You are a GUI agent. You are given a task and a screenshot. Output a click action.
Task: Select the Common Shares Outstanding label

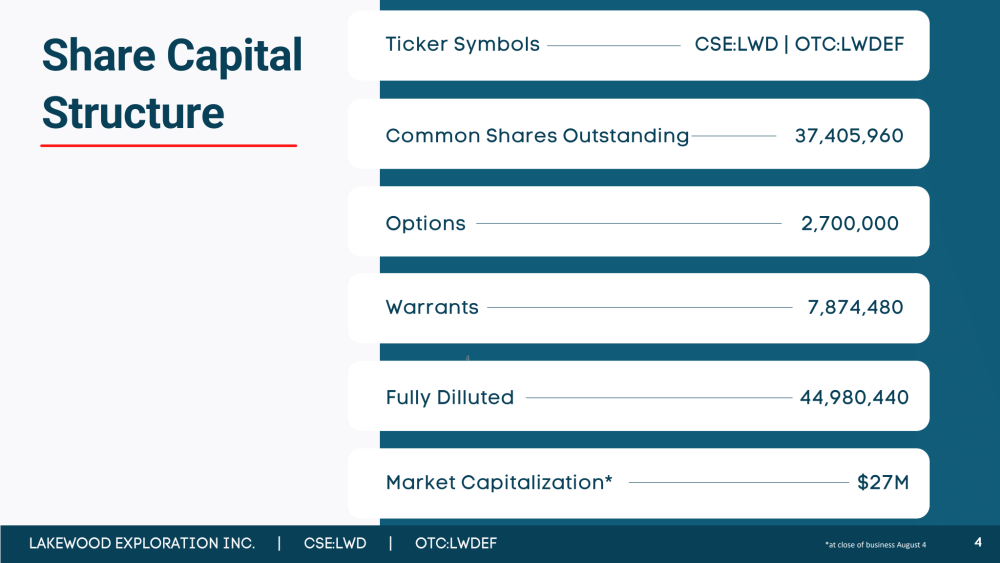[537, 136]
